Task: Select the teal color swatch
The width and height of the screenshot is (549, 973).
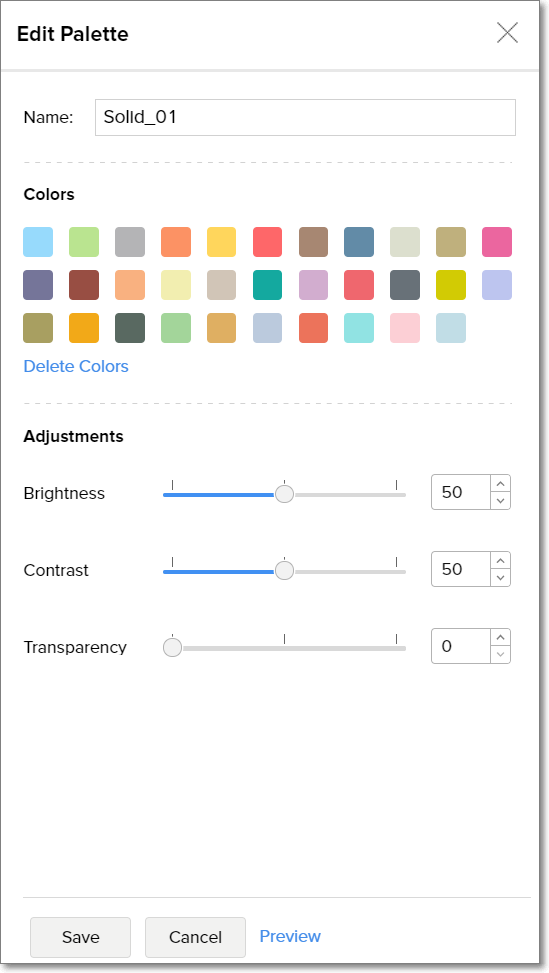Action: pyautogui.click(x=267, y=285)
